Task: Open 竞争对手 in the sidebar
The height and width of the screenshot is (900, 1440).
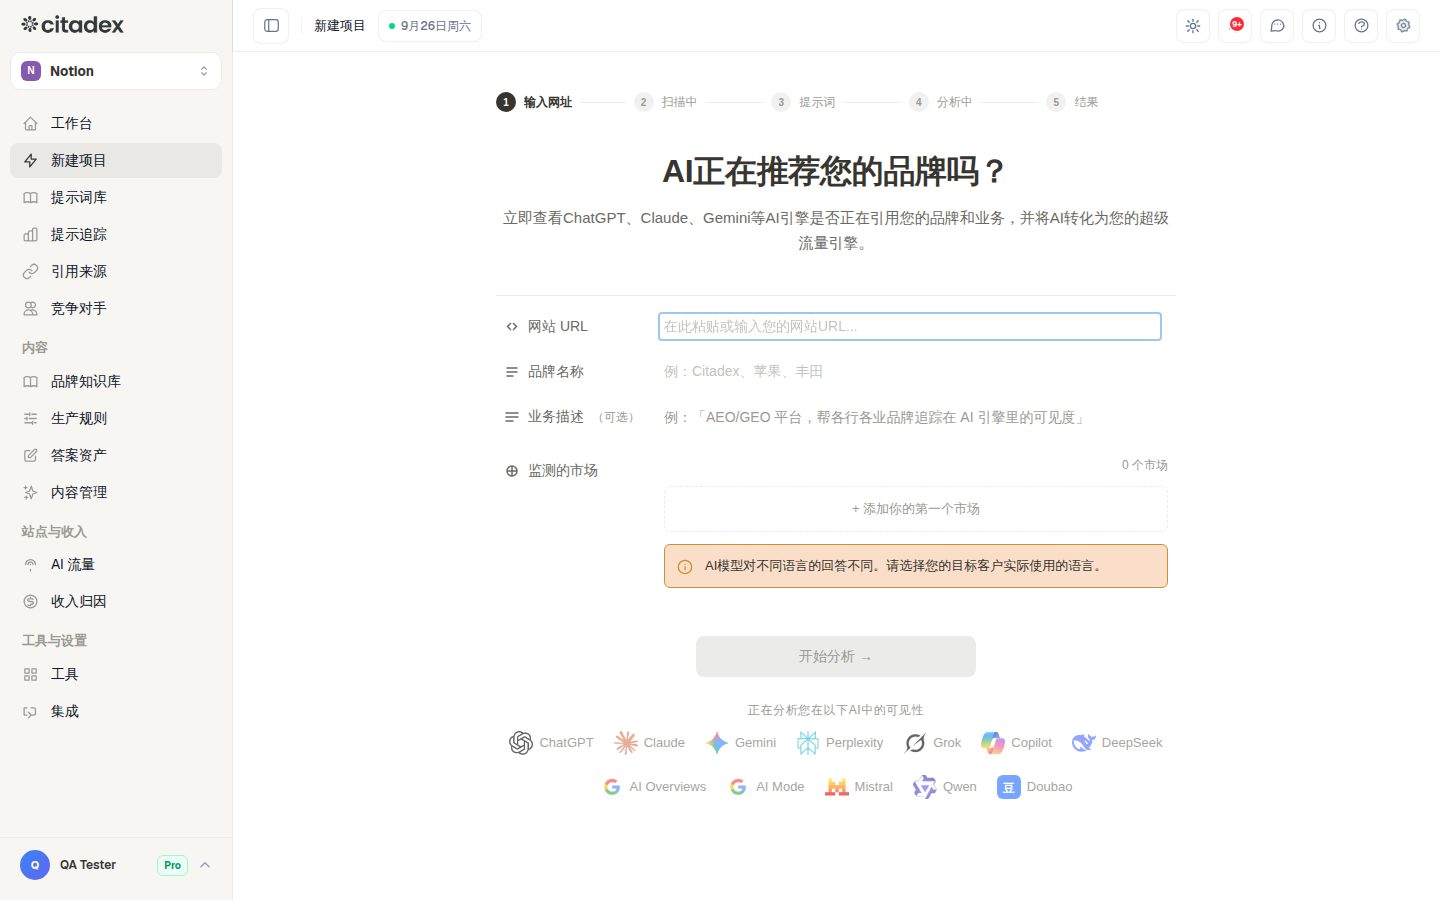Action: 116,308
